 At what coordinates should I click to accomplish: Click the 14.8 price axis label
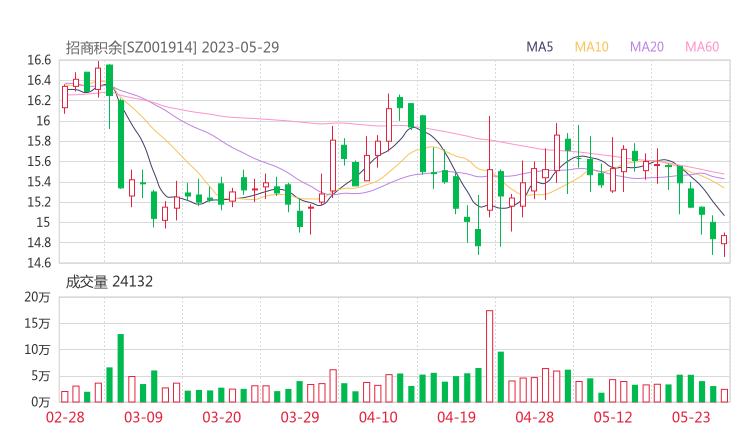click(39, 243)
